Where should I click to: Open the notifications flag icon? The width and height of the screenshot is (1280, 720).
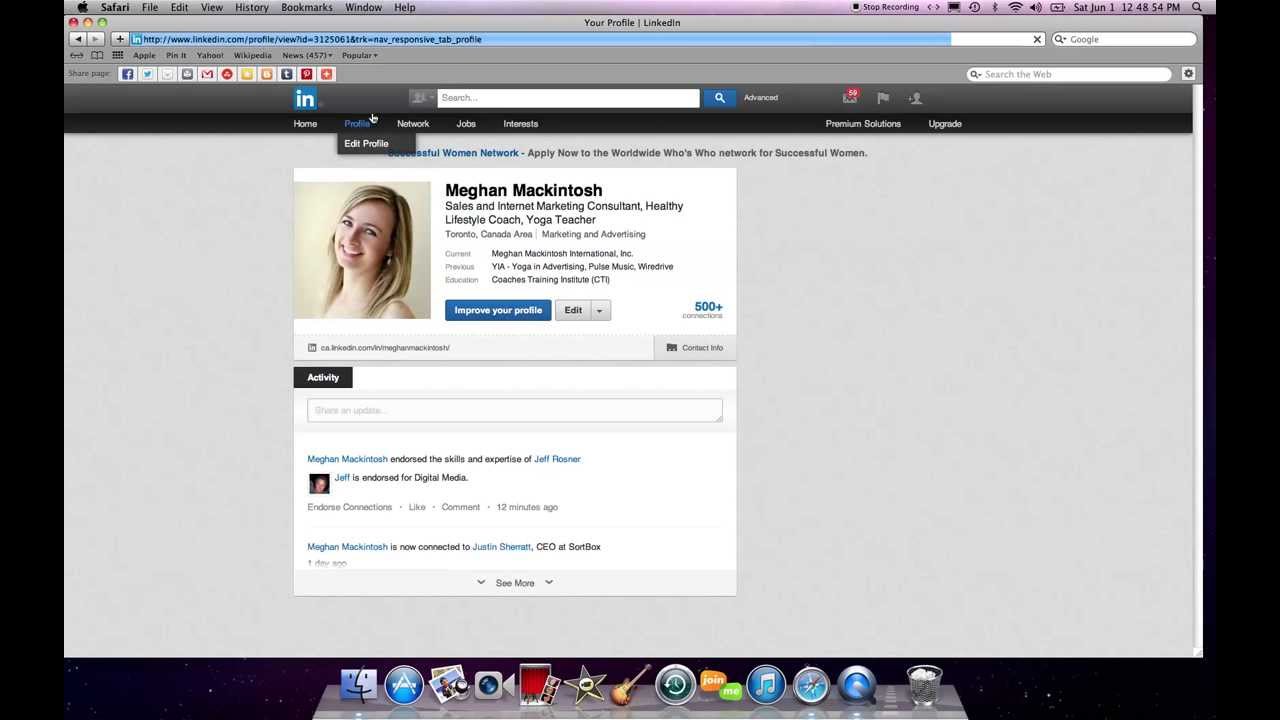pos(883,98)
